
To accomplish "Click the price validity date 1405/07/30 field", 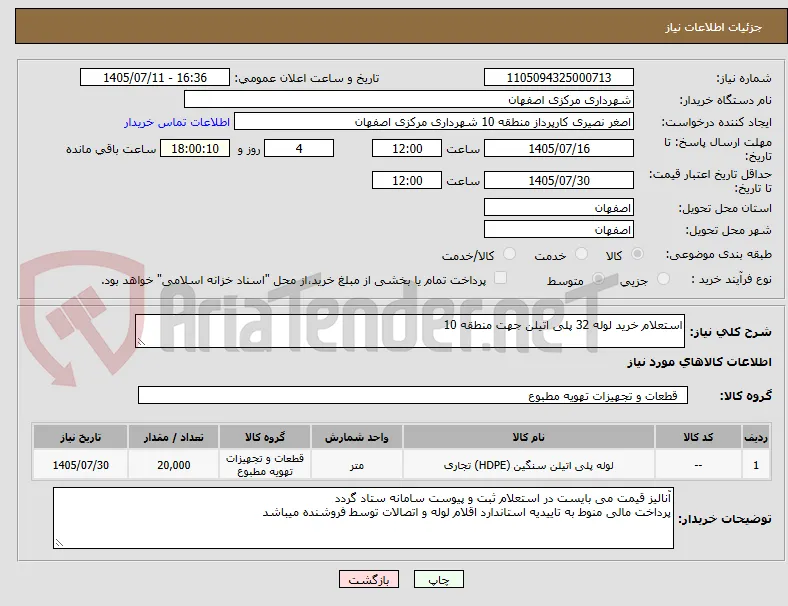I will coord(559,180).
